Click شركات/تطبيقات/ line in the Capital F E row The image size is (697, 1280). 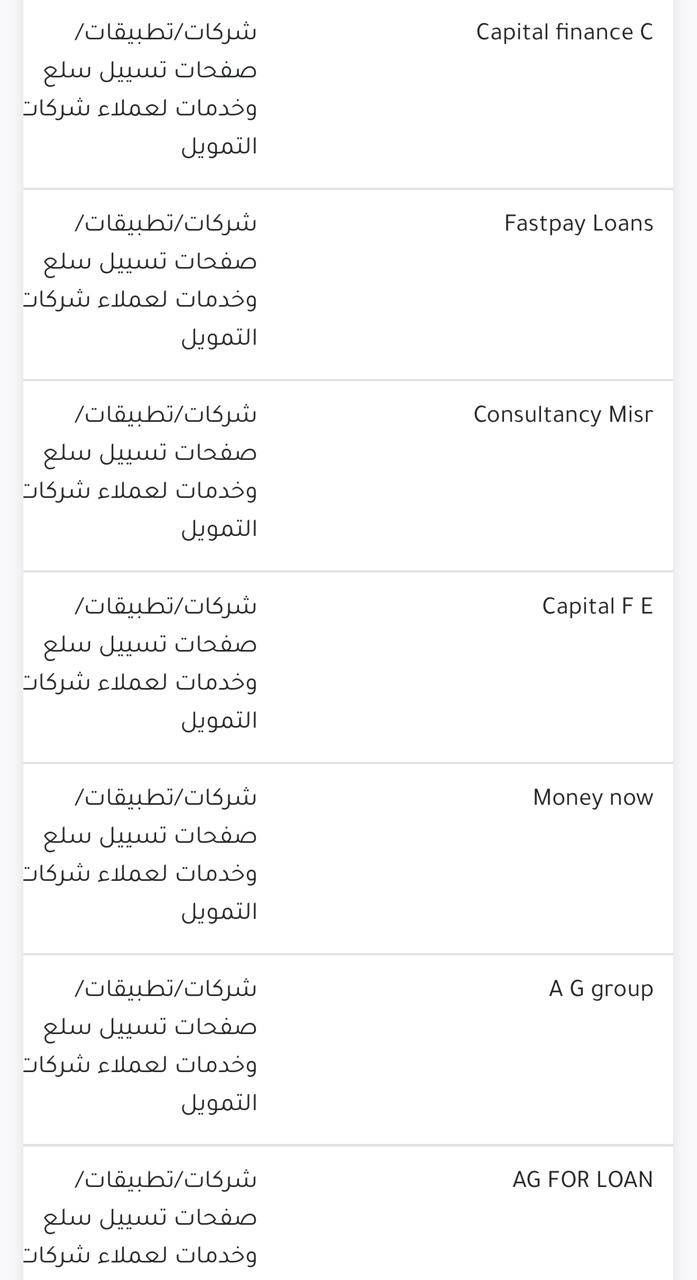pyautogui.click(x=166, y=605)
